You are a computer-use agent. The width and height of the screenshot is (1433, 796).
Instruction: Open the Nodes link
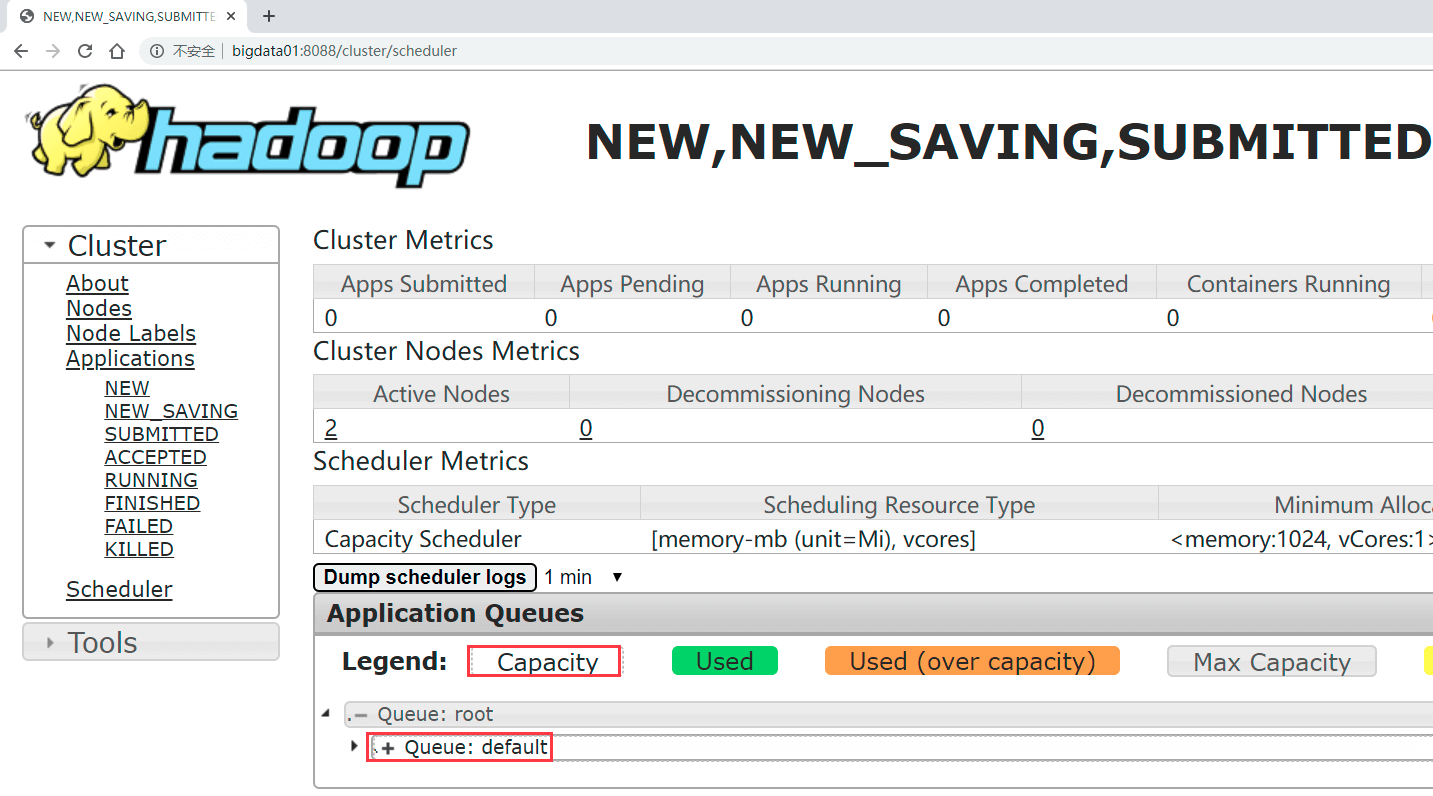pos(99,308)
